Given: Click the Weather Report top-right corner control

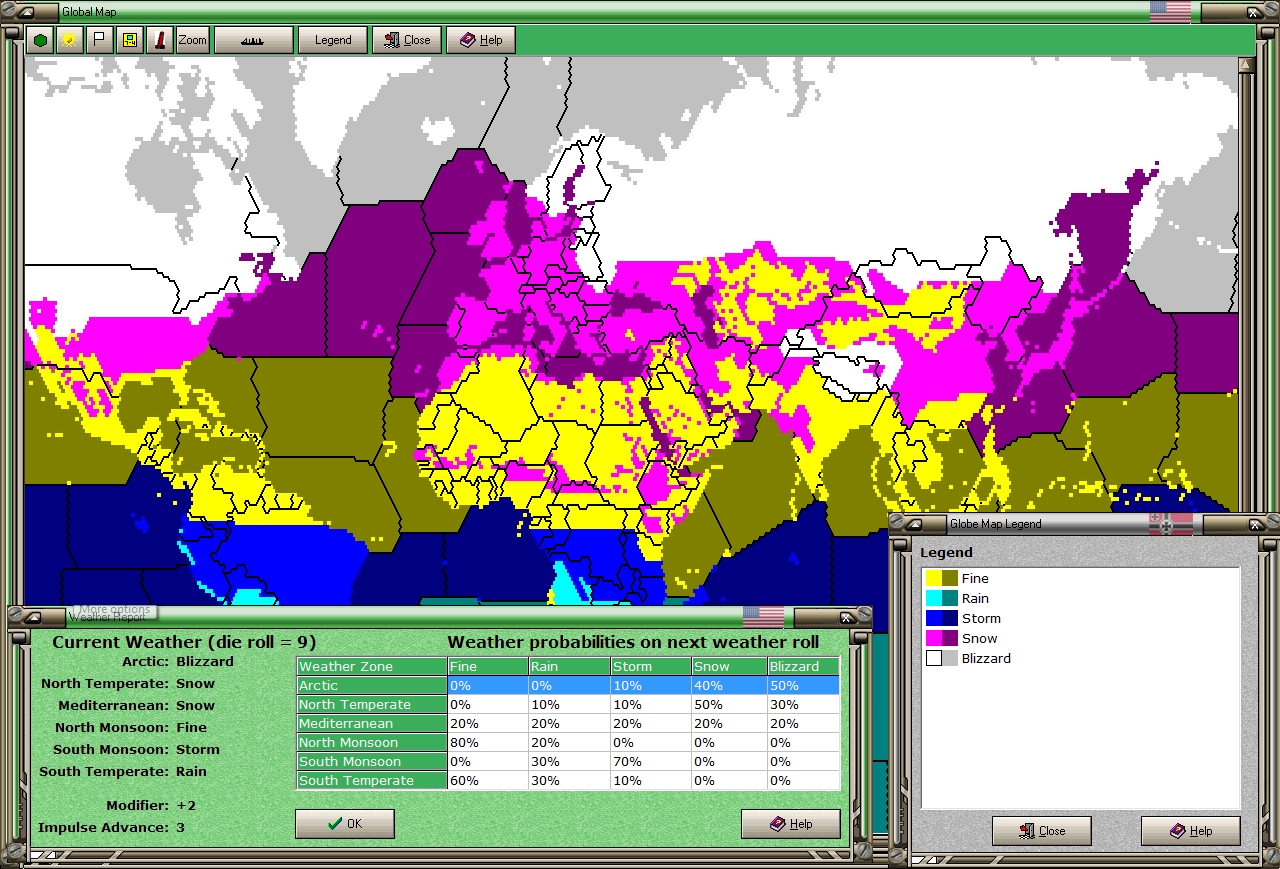Looking at the screenshot, I should [x=848, y=618].
